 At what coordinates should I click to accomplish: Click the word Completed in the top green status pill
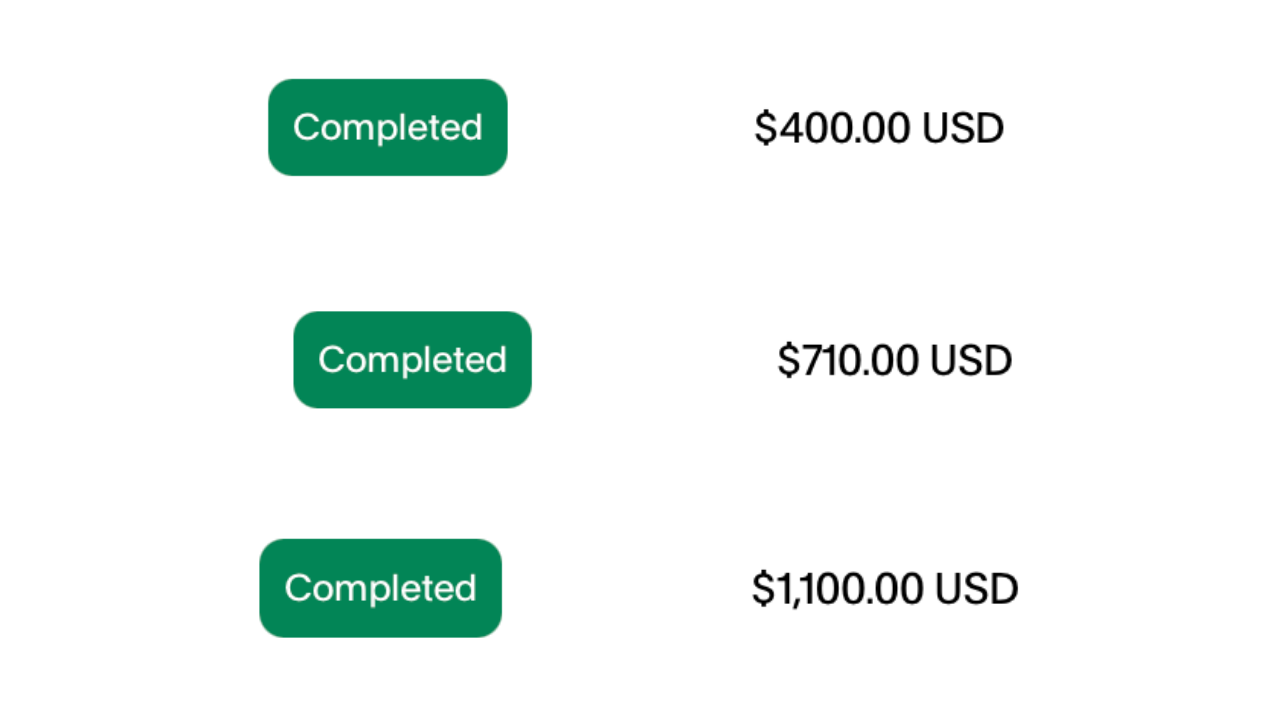tap(387, 127)
